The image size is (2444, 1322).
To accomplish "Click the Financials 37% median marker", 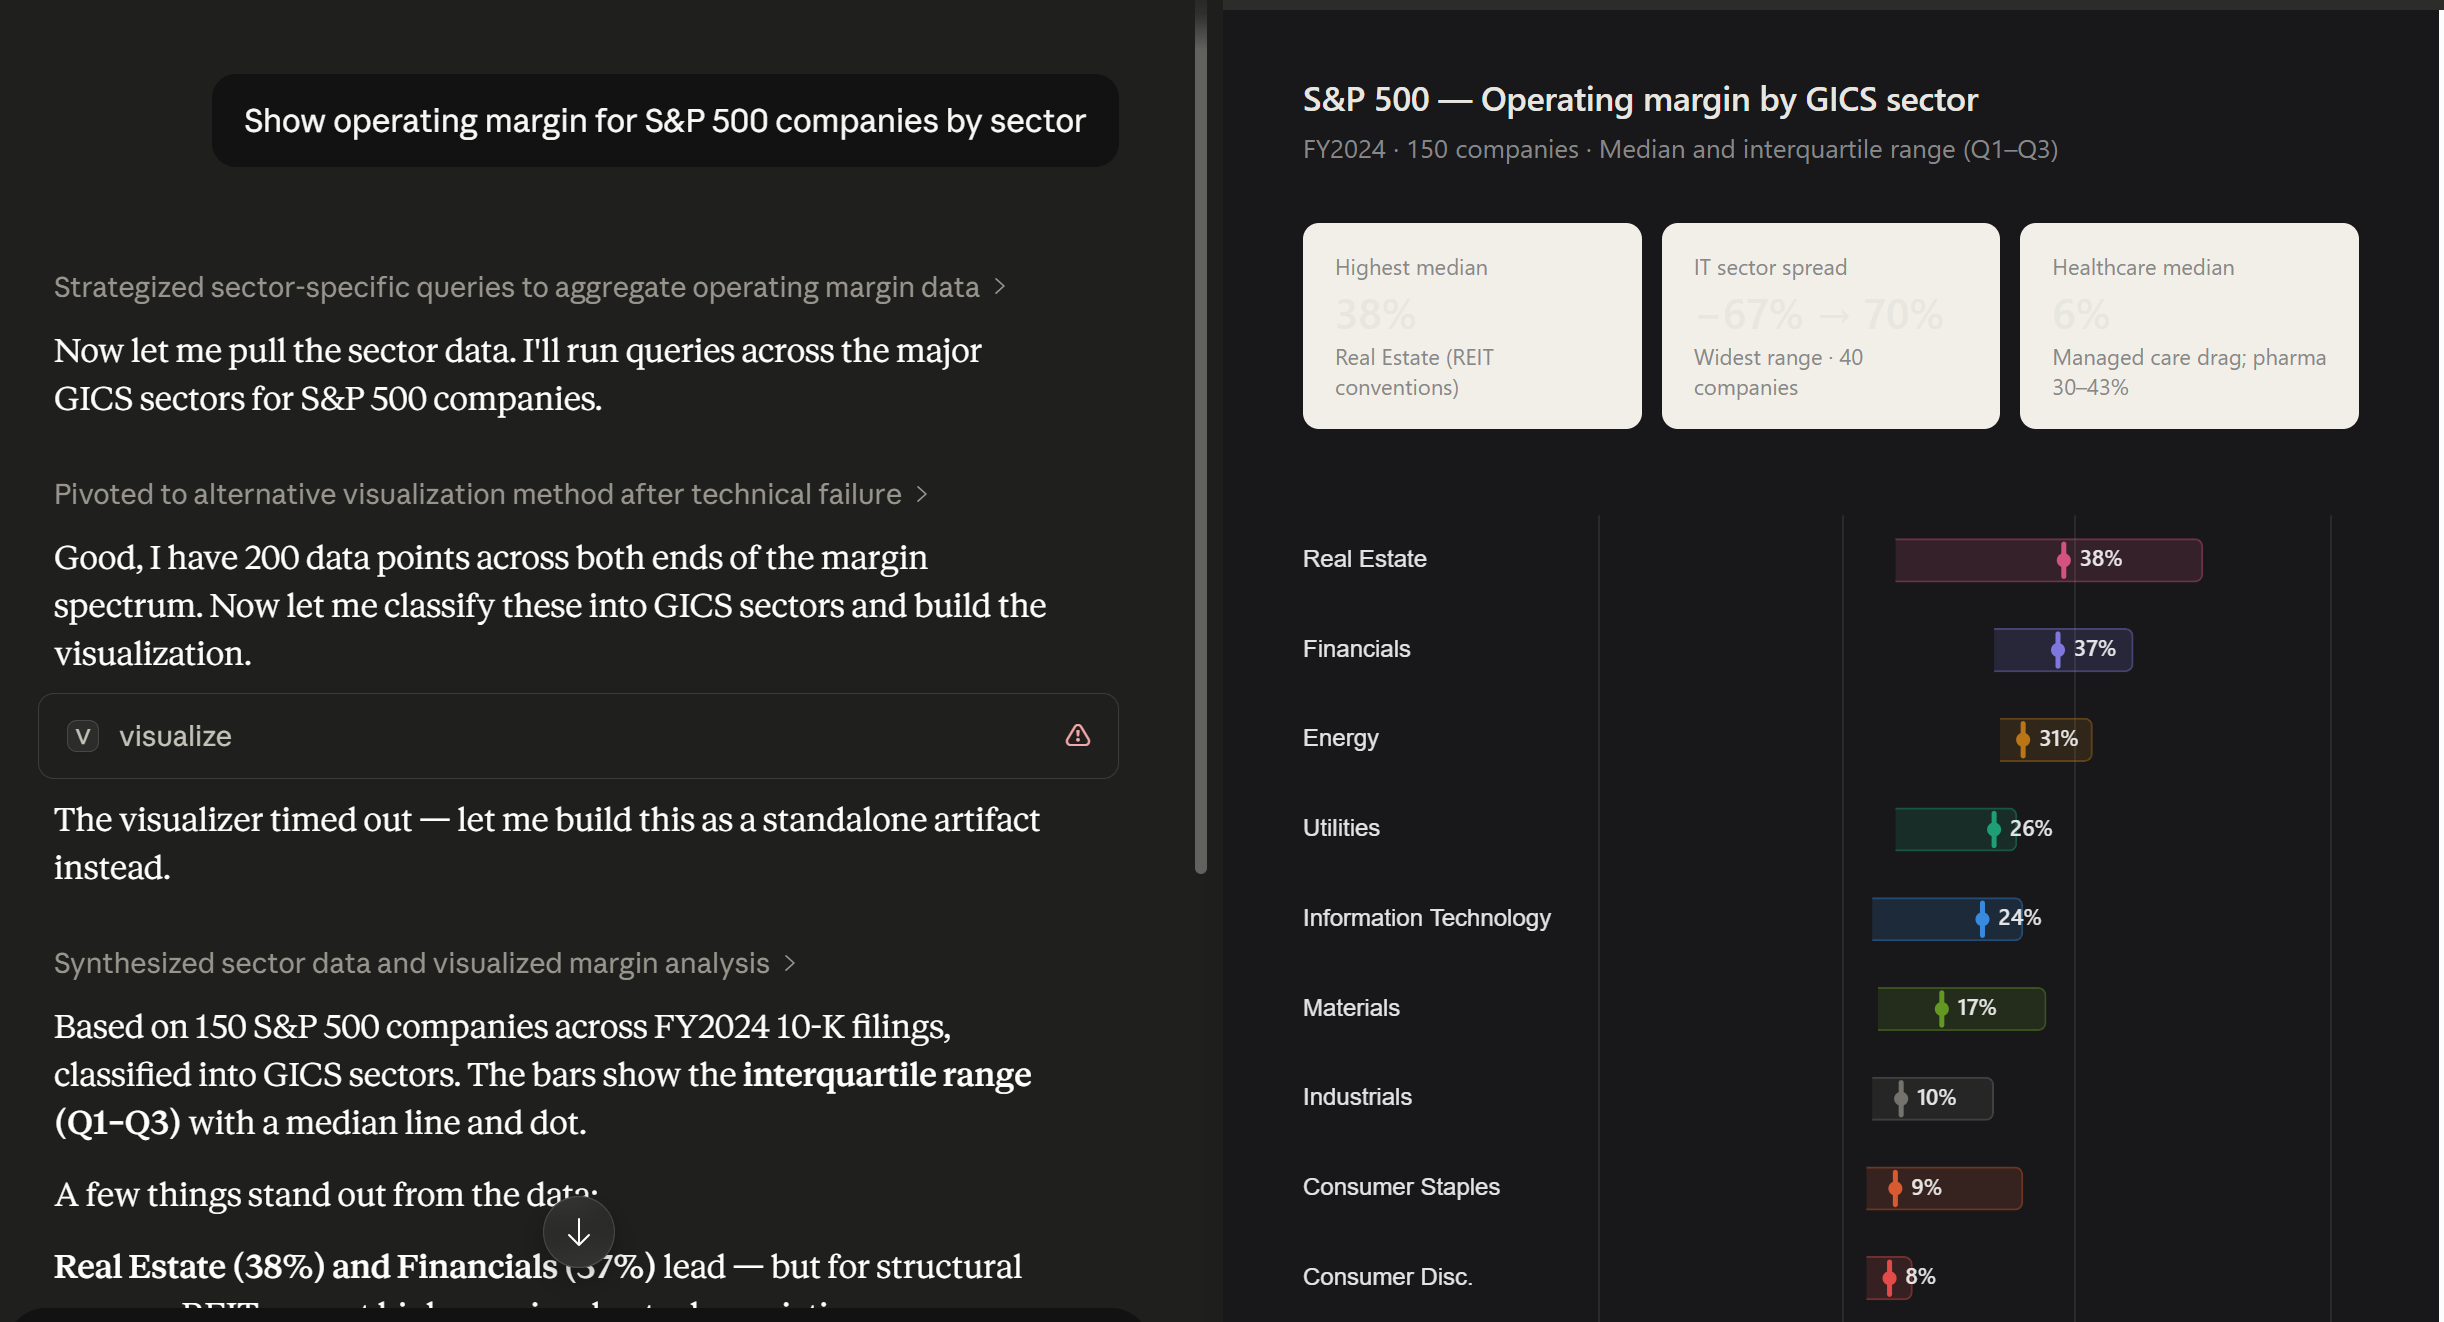I will (2057, 649).
